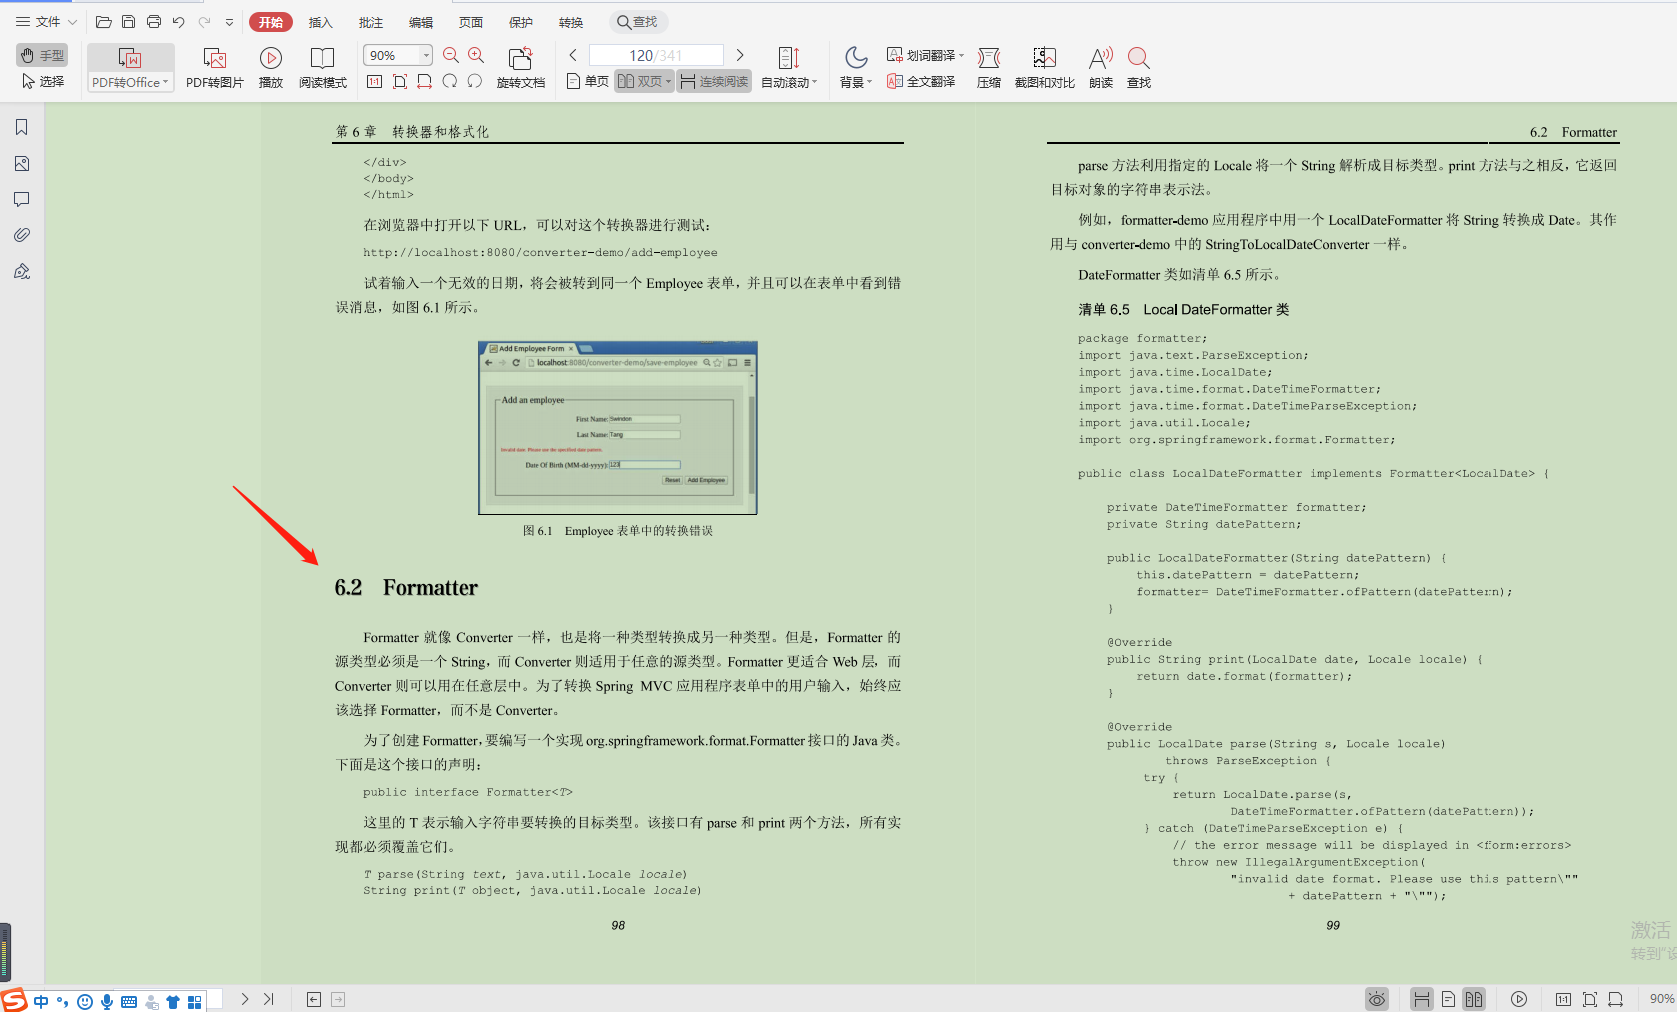Click PDF转图片 conversion button
This screenshot has width=1677, height=1012.
coord(214,68)
